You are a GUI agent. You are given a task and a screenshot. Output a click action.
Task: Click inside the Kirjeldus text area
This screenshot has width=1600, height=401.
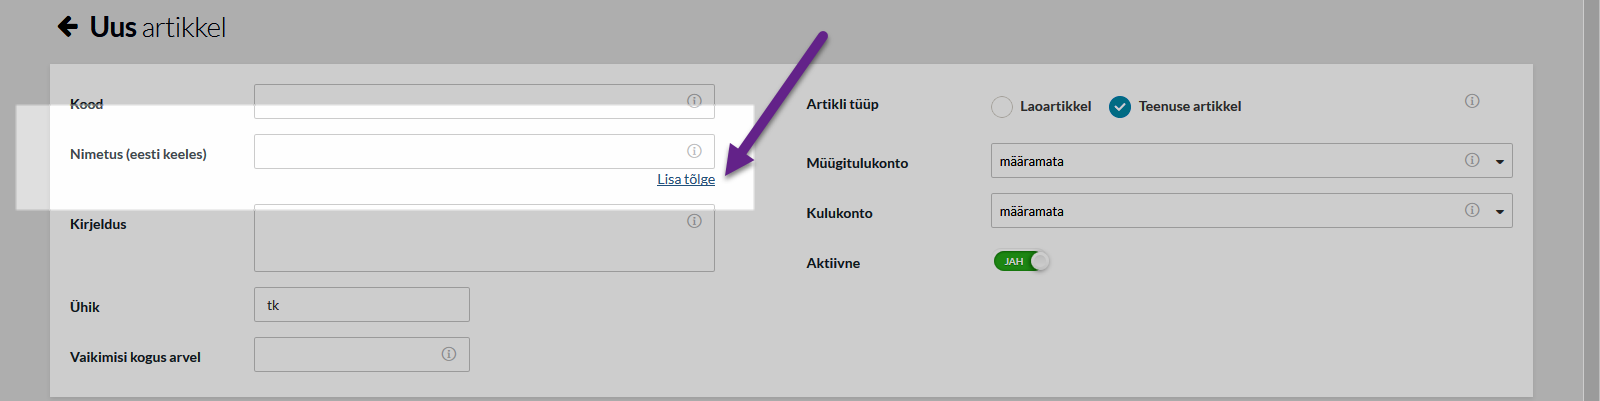click(484, 238)
